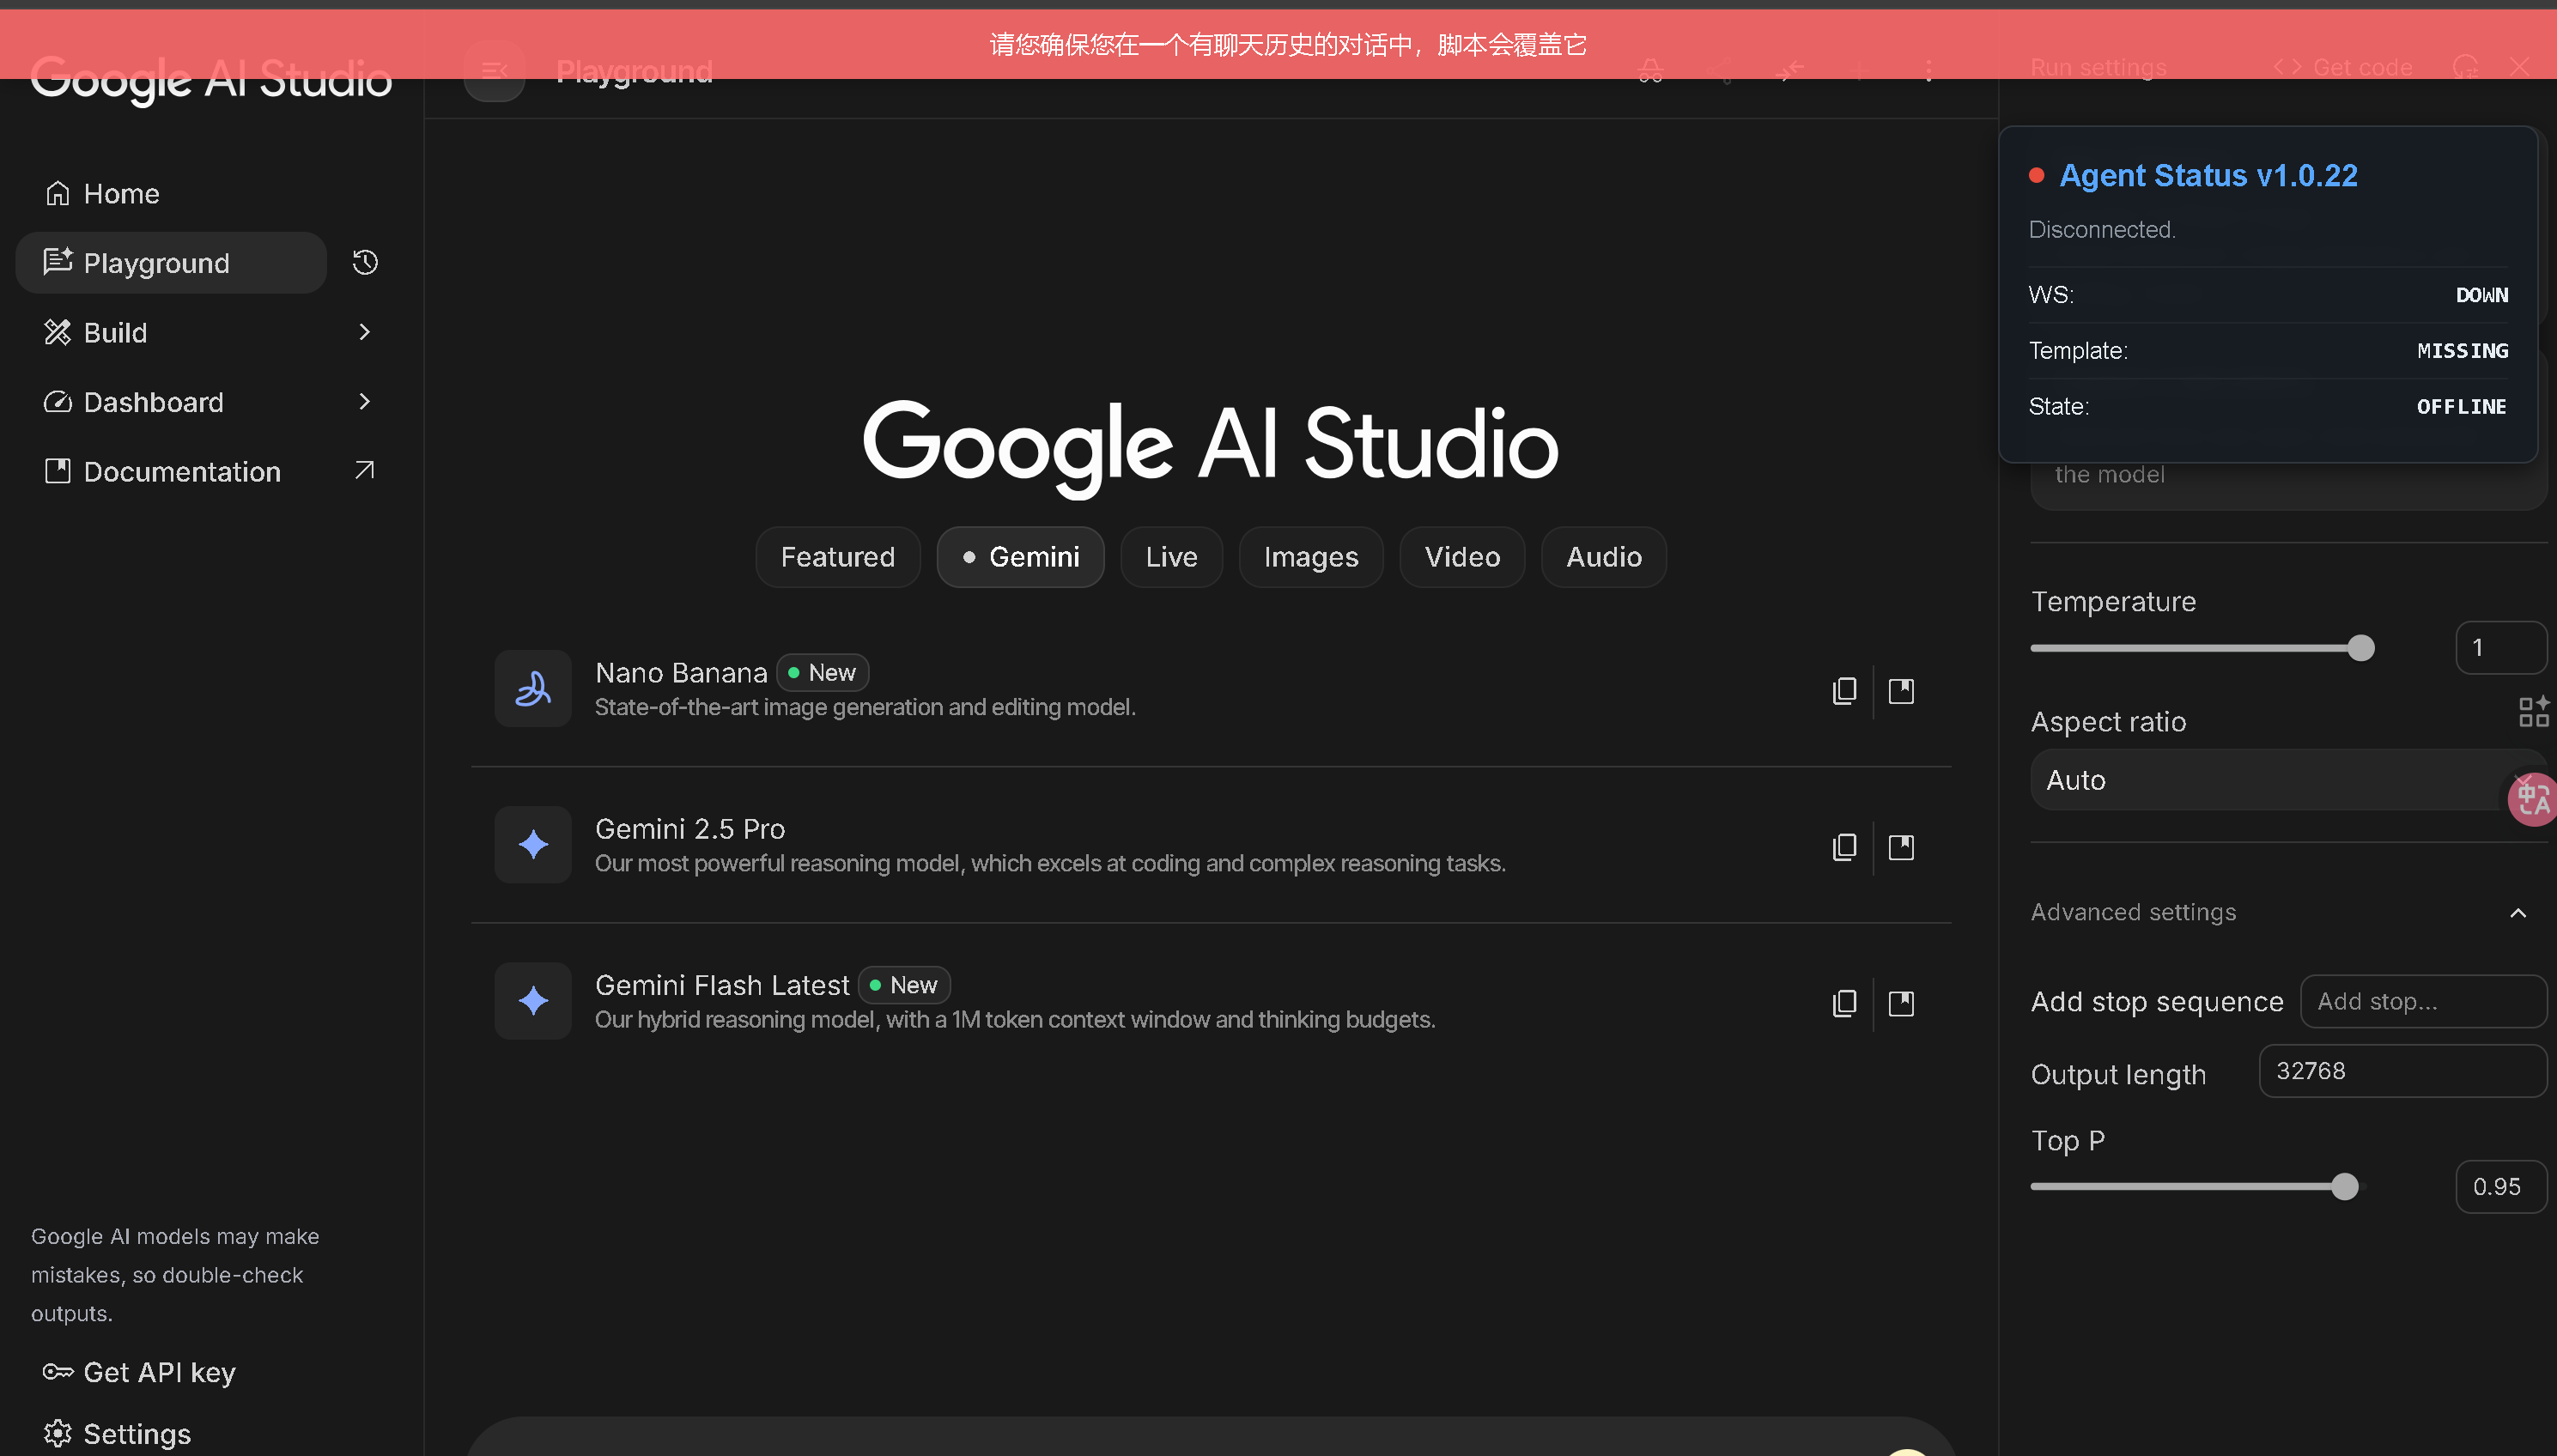Copy Gemini Flash Latest model name icon
2557x1456 pixels.
coord(1844,1003)
